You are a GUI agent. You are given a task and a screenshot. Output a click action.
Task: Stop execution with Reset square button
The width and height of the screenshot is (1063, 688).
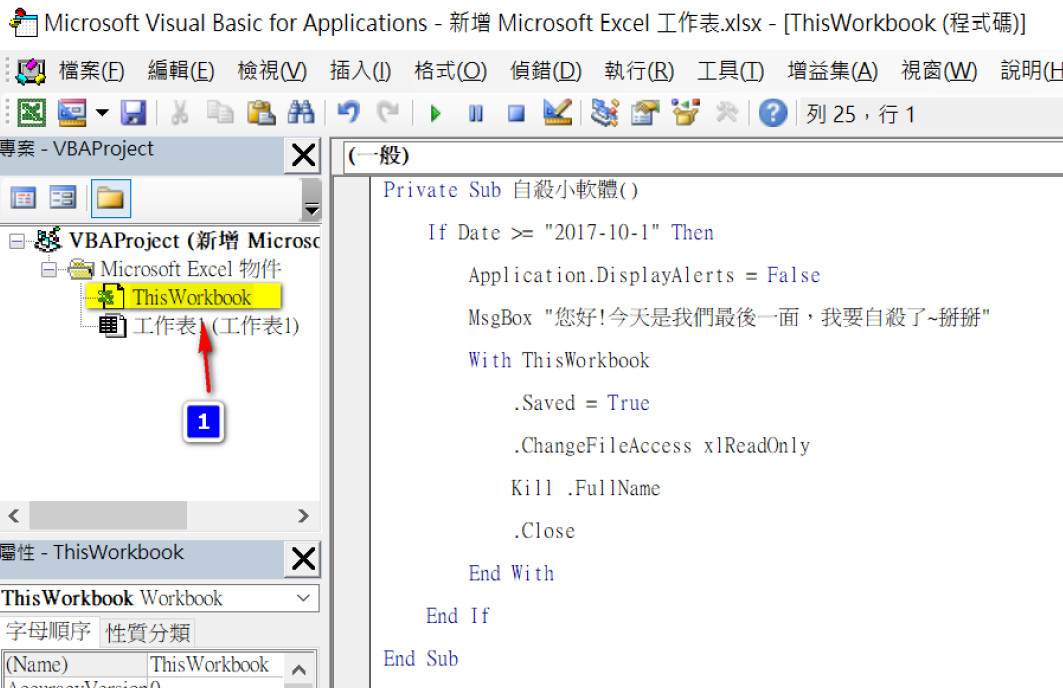(x=516, y=113)
